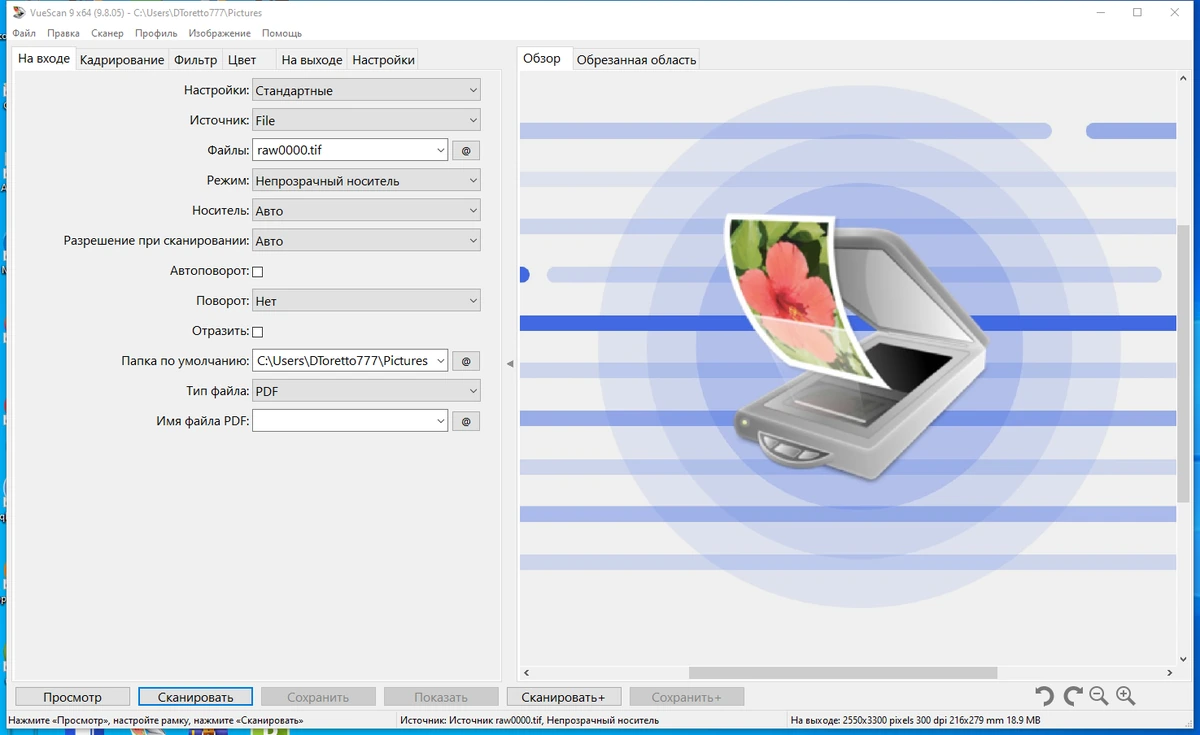Click the Просмотр button

73,697
